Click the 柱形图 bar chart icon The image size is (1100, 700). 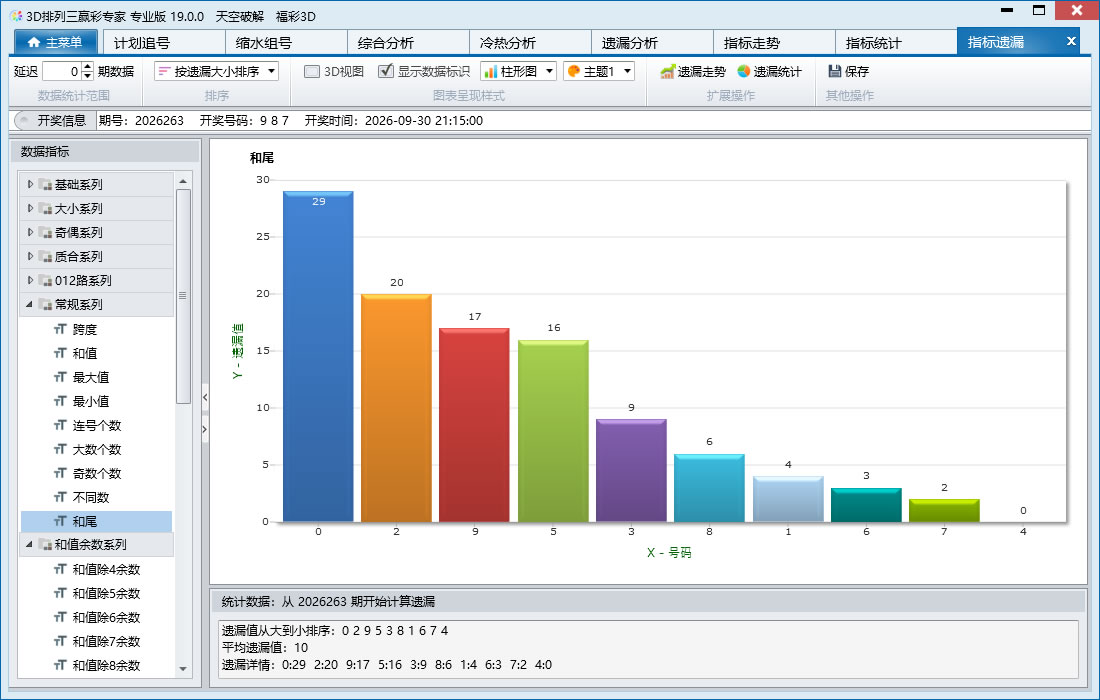click(x=491, y=72)
